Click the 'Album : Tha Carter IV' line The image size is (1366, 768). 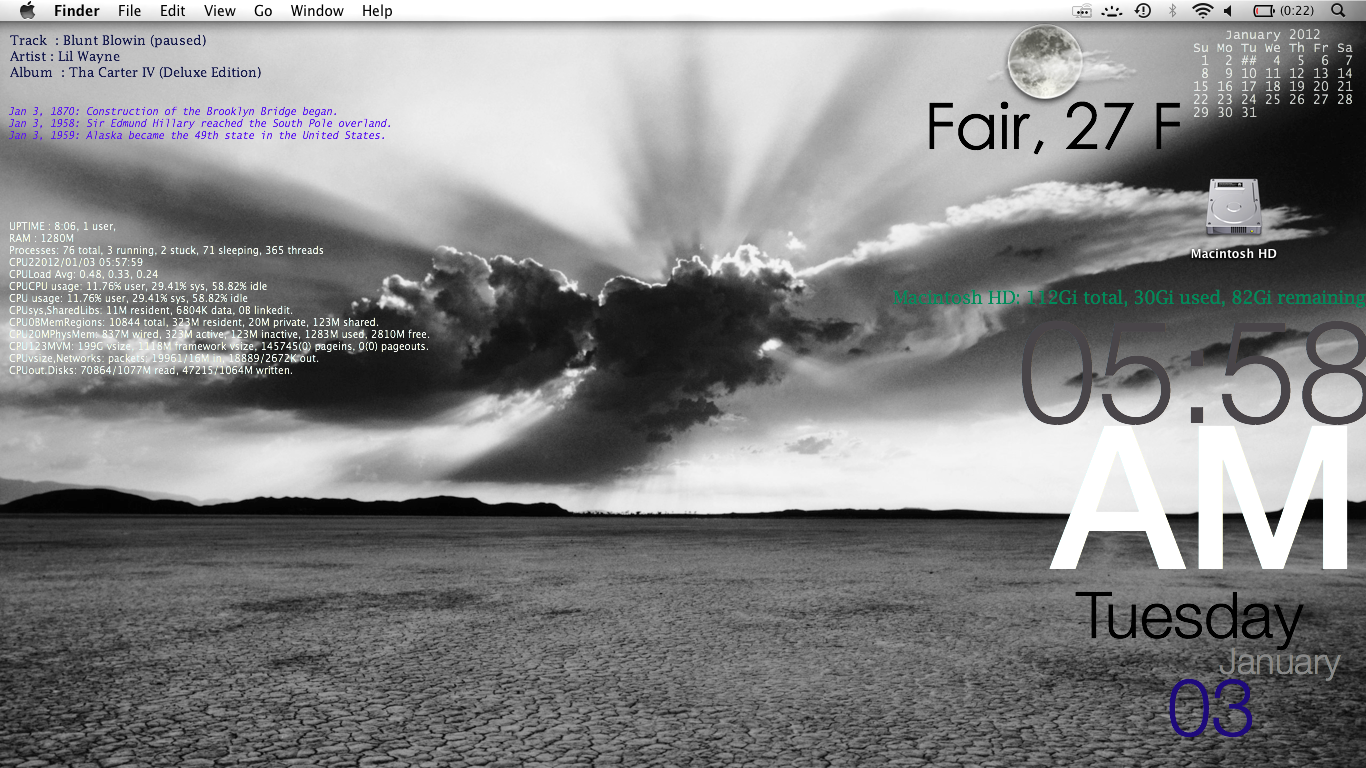pos(136,73)
